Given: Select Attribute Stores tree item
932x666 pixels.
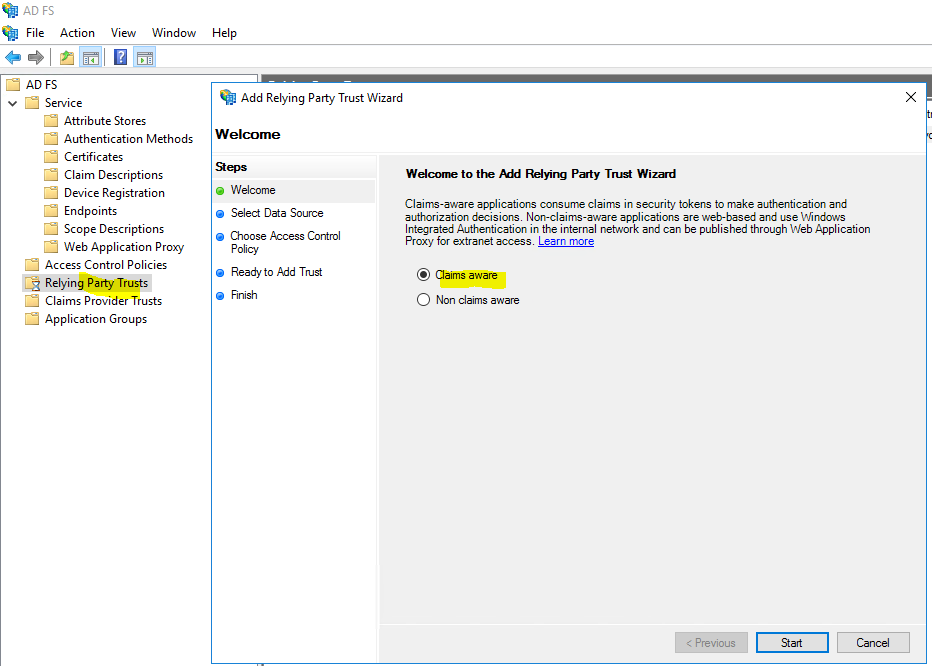Looking at the screenshot, I should [105, 121].
